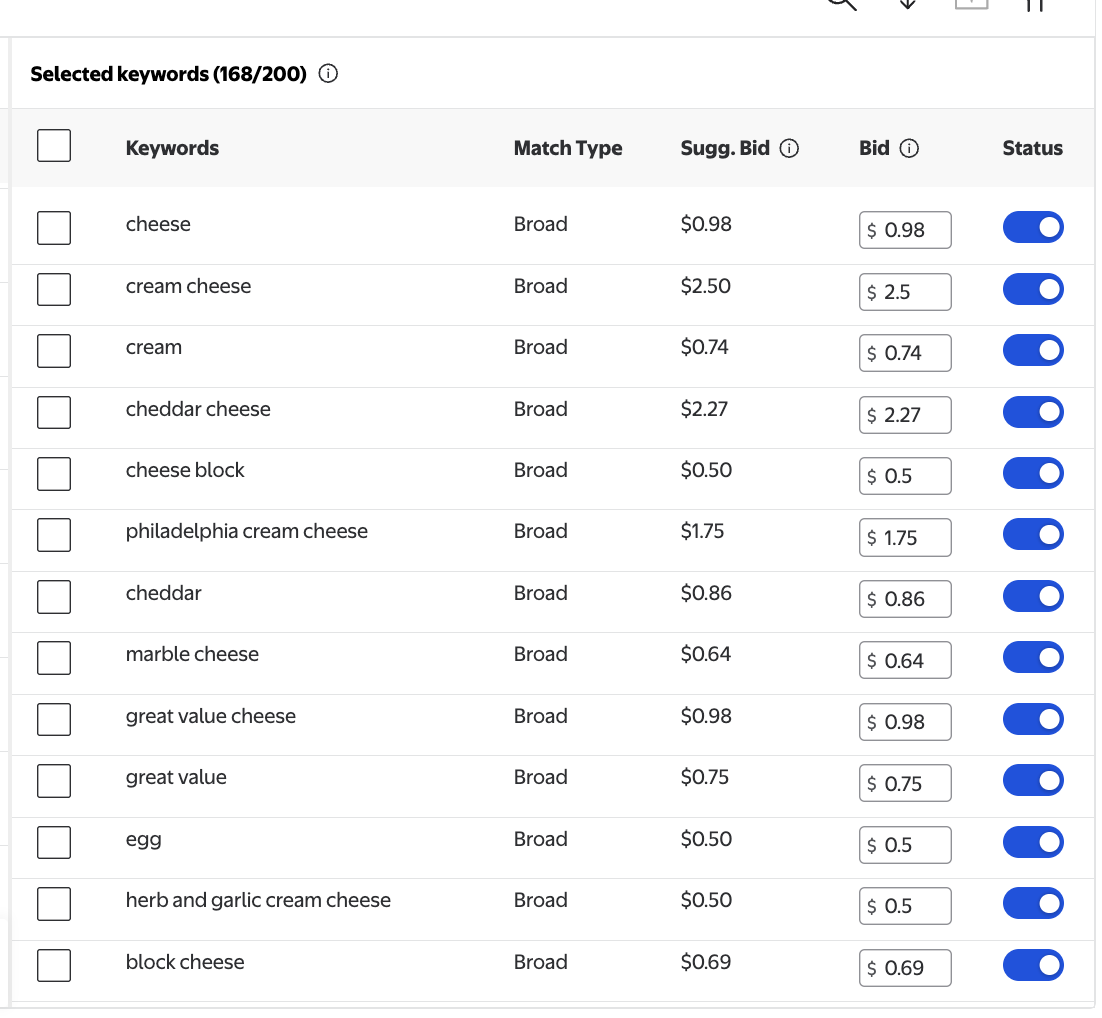The width and height of the screenshot is (1102, 1018).
Task: Click block cheese bid field 0.69
Action: point(905,968)
